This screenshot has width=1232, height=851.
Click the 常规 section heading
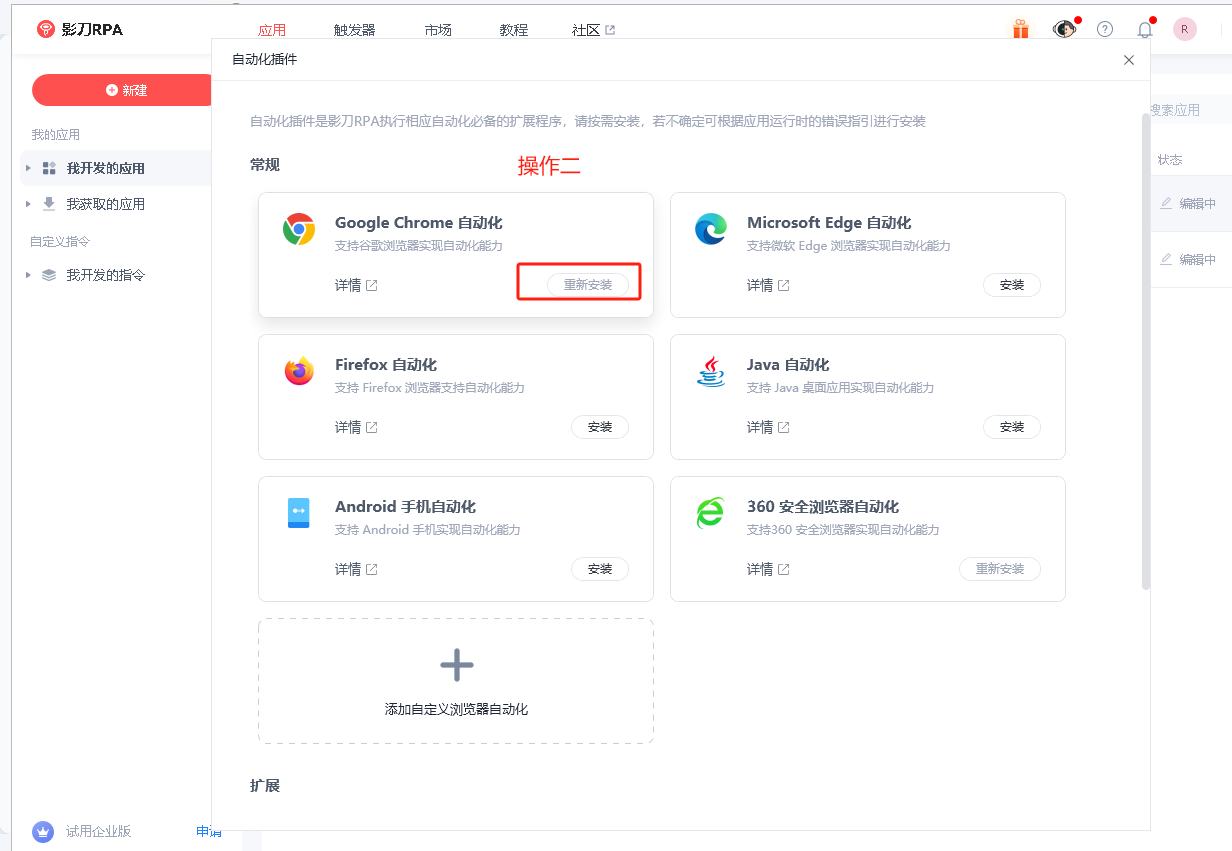[x=265, y=164]
